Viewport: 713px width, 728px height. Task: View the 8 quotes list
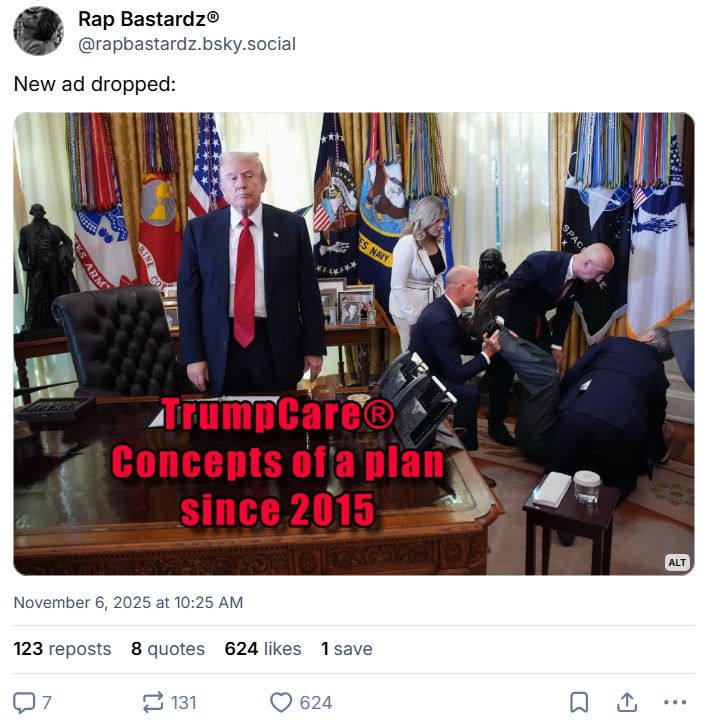[x=168, y=649]
